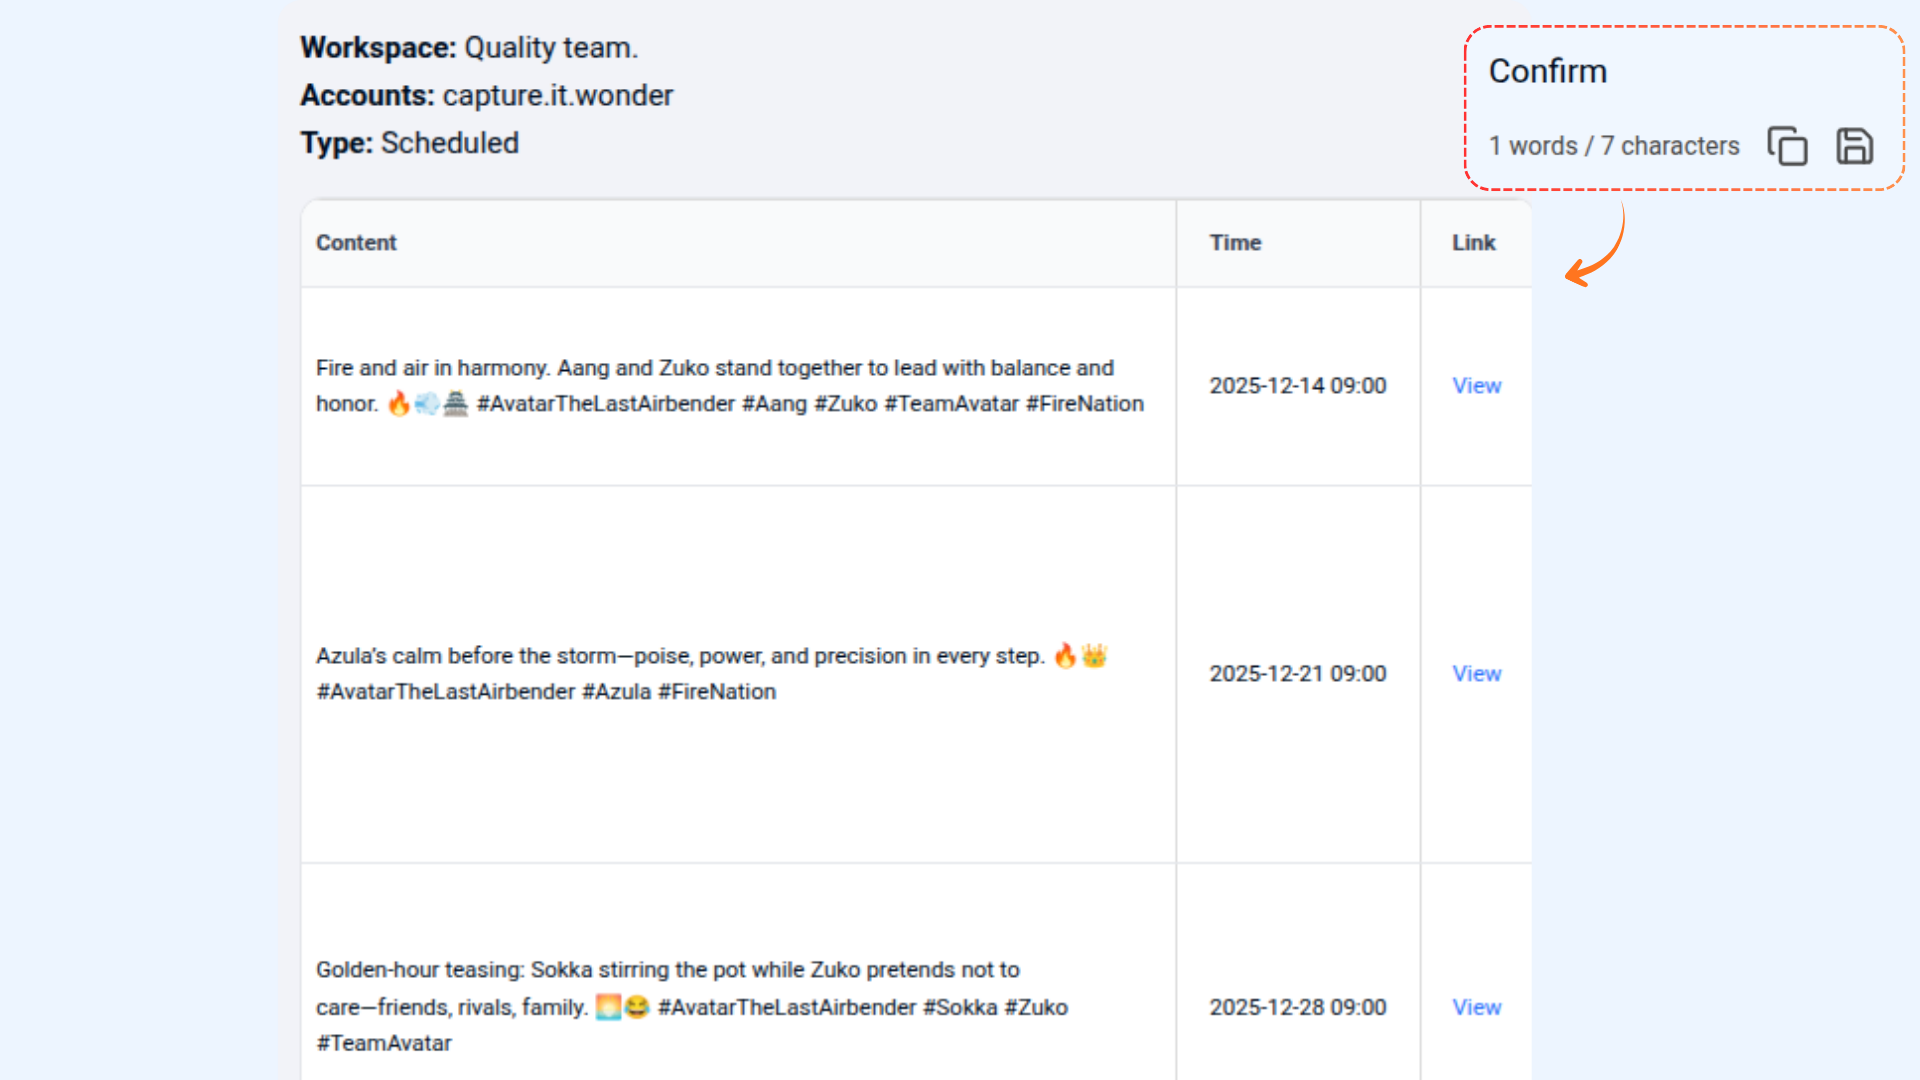The width and height of the screenshot is (1920, 1080).
Task: Click the Confirm text in the dashed box
Action: (1547, 72)
